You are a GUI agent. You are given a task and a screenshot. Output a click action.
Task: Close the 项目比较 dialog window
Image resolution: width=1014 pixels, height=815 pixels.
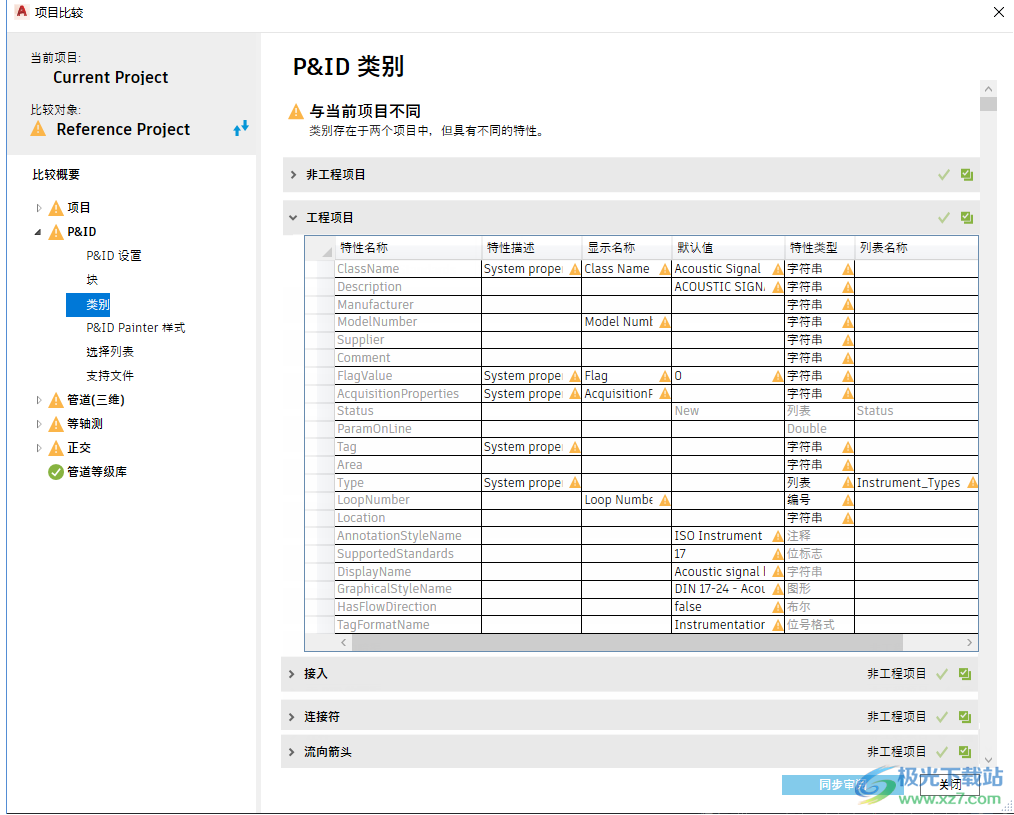pos(998,12)
